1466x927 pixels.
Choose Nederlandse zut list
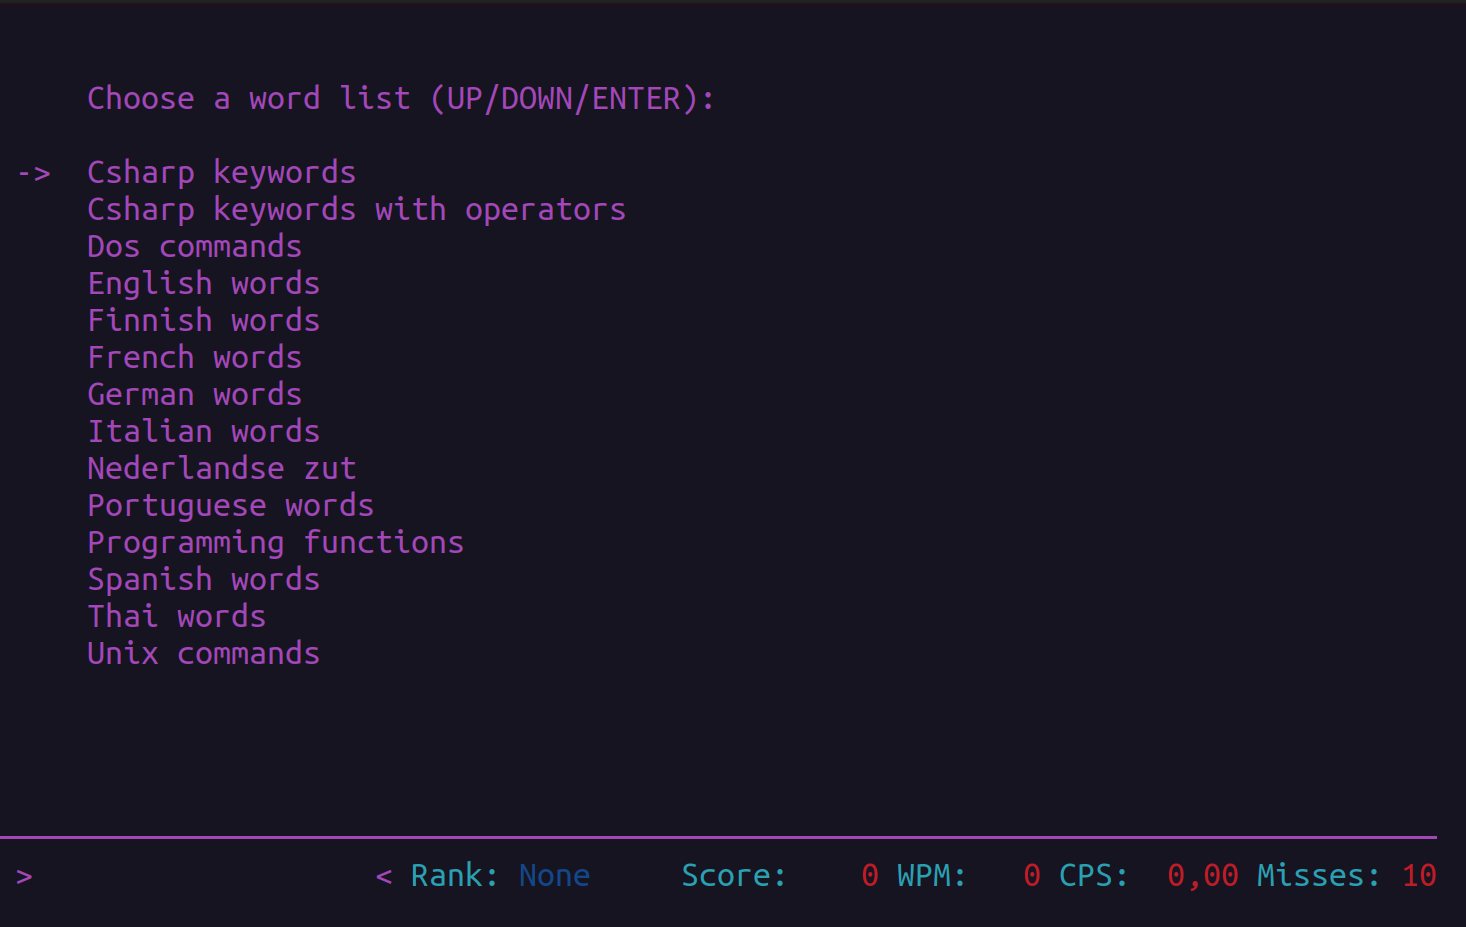221,469
